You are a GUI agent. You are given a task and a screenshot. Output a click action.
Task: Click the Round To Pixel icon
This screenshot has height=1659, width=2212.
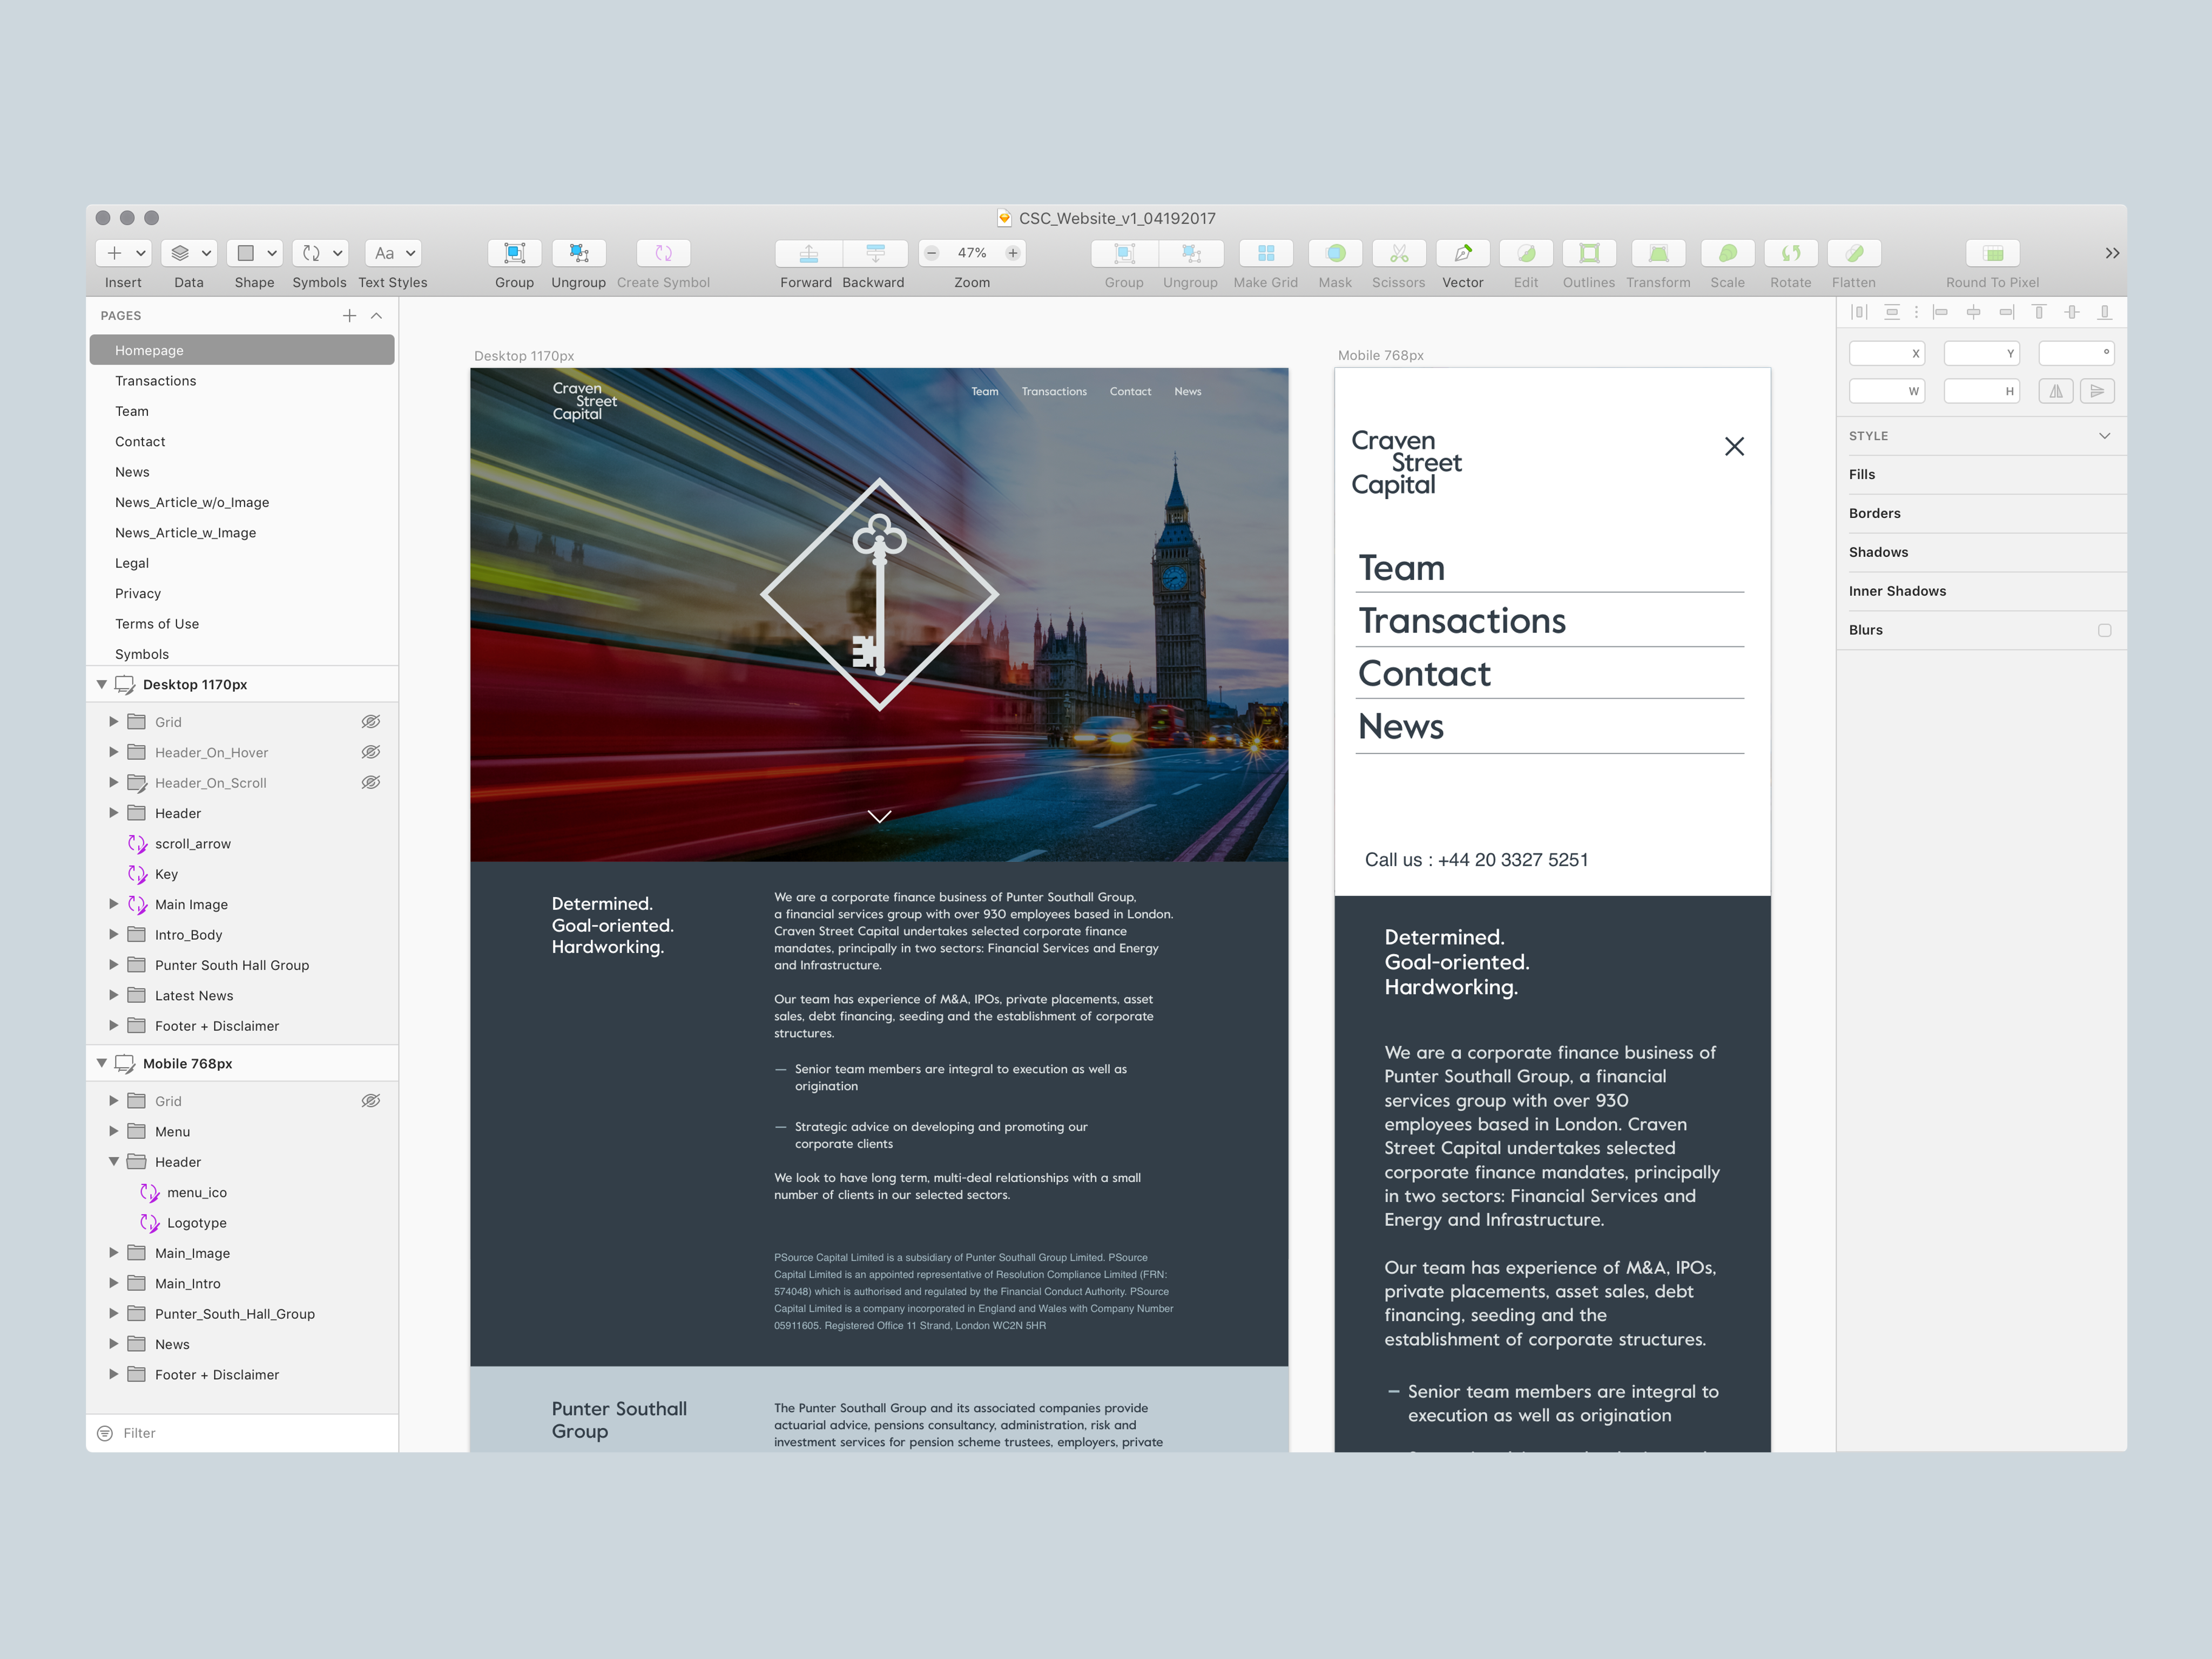click(1992, 253)
